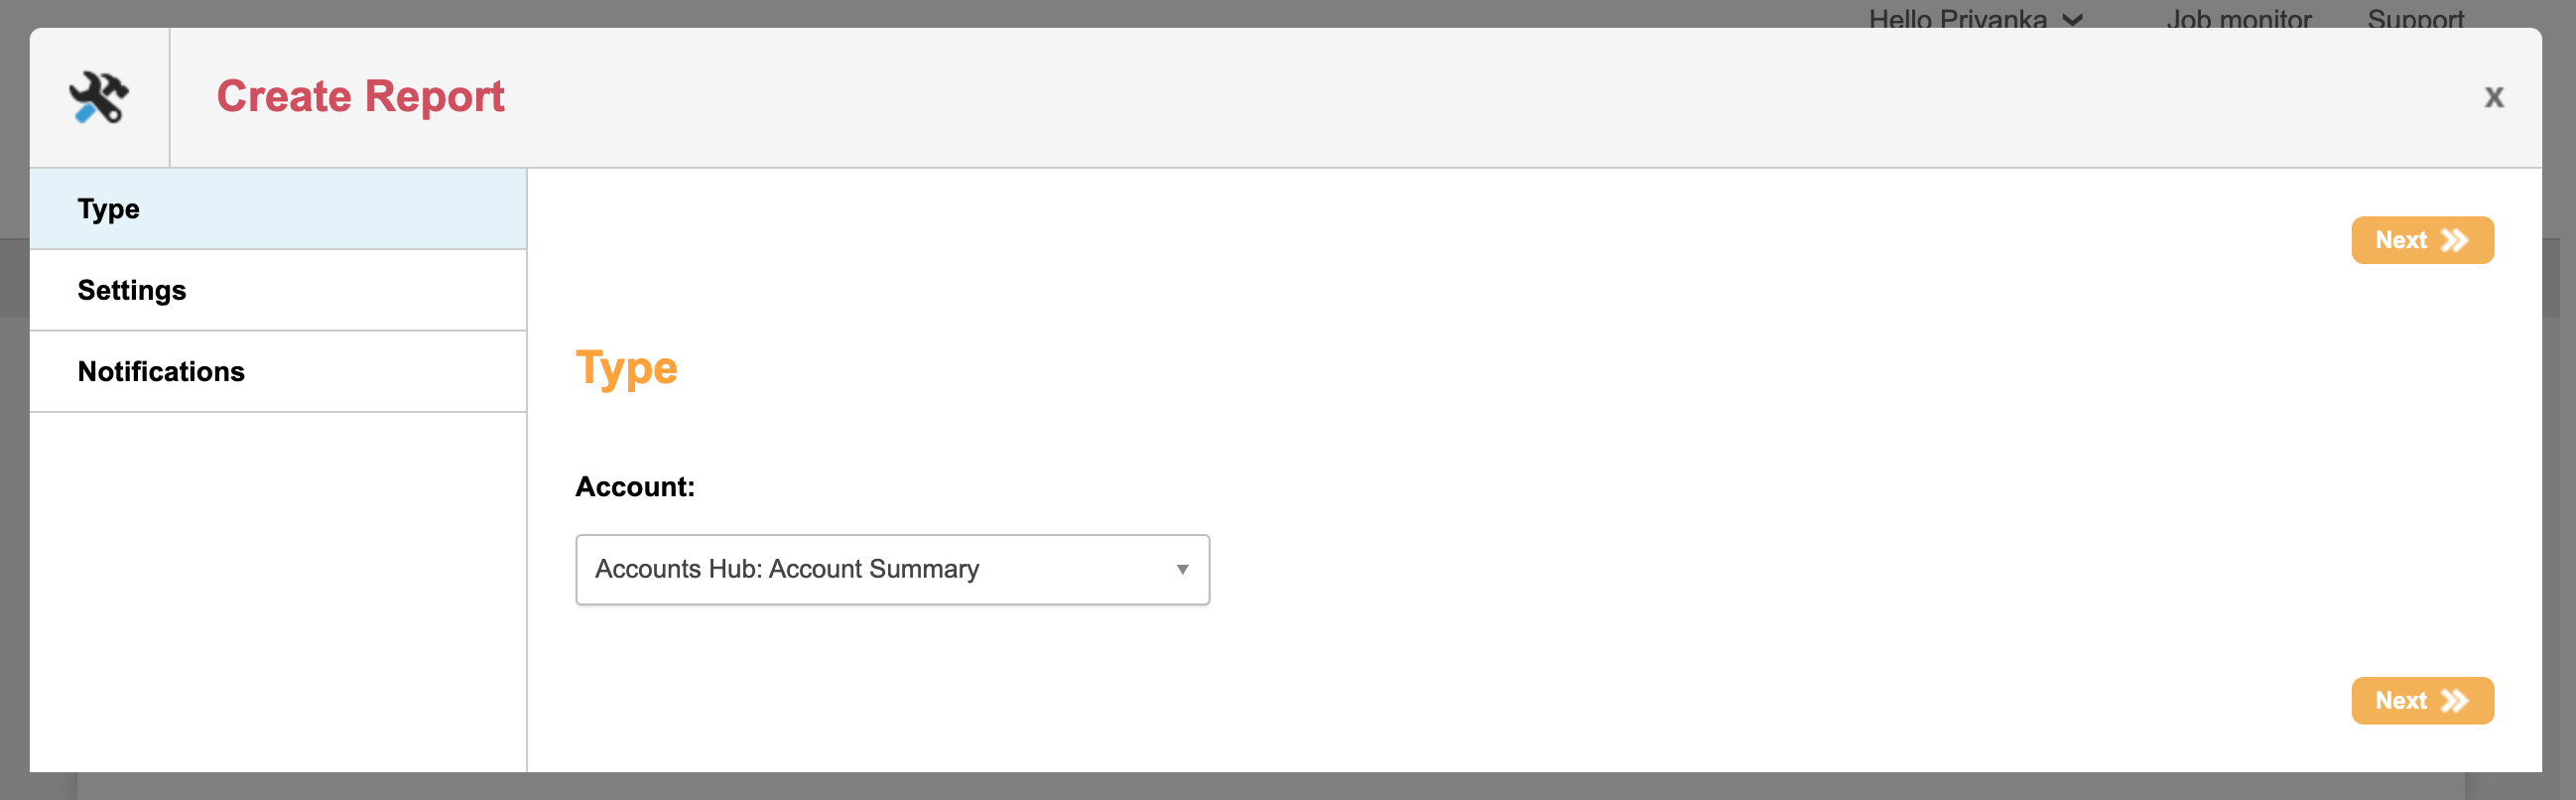Screen dimensions: 2576x800
Task: Switch to the Settings step
Action: 278,290
